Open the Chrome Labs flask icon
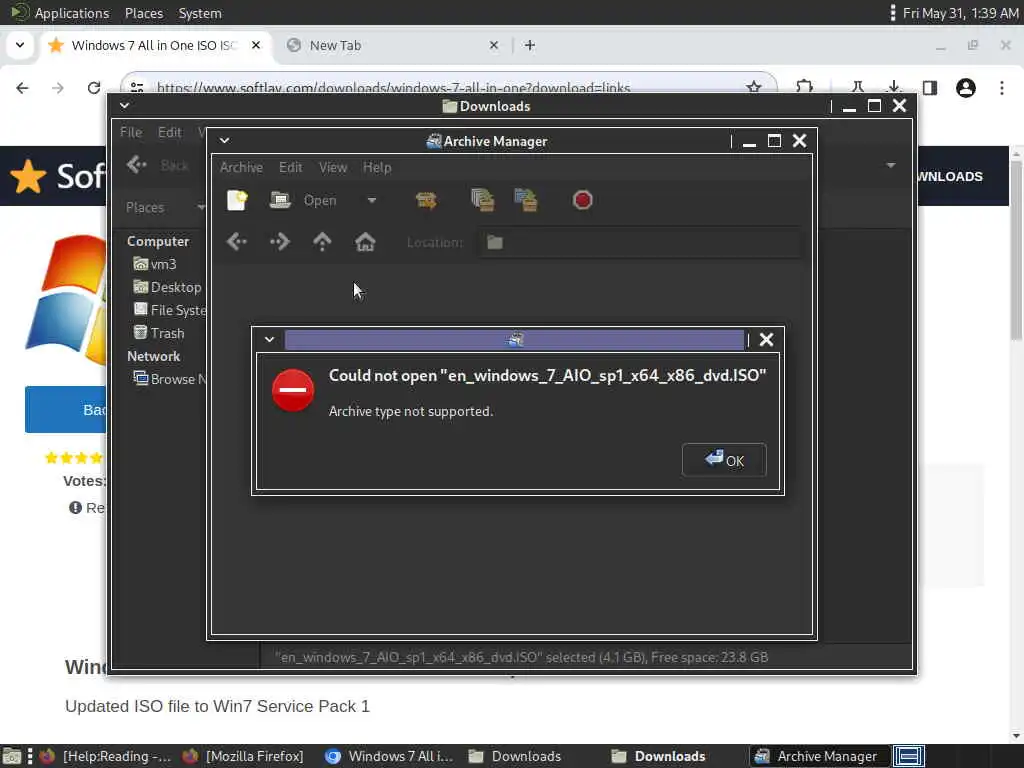Image resolution: width=1024 pixels, height=768 pixels. (857, 87)
